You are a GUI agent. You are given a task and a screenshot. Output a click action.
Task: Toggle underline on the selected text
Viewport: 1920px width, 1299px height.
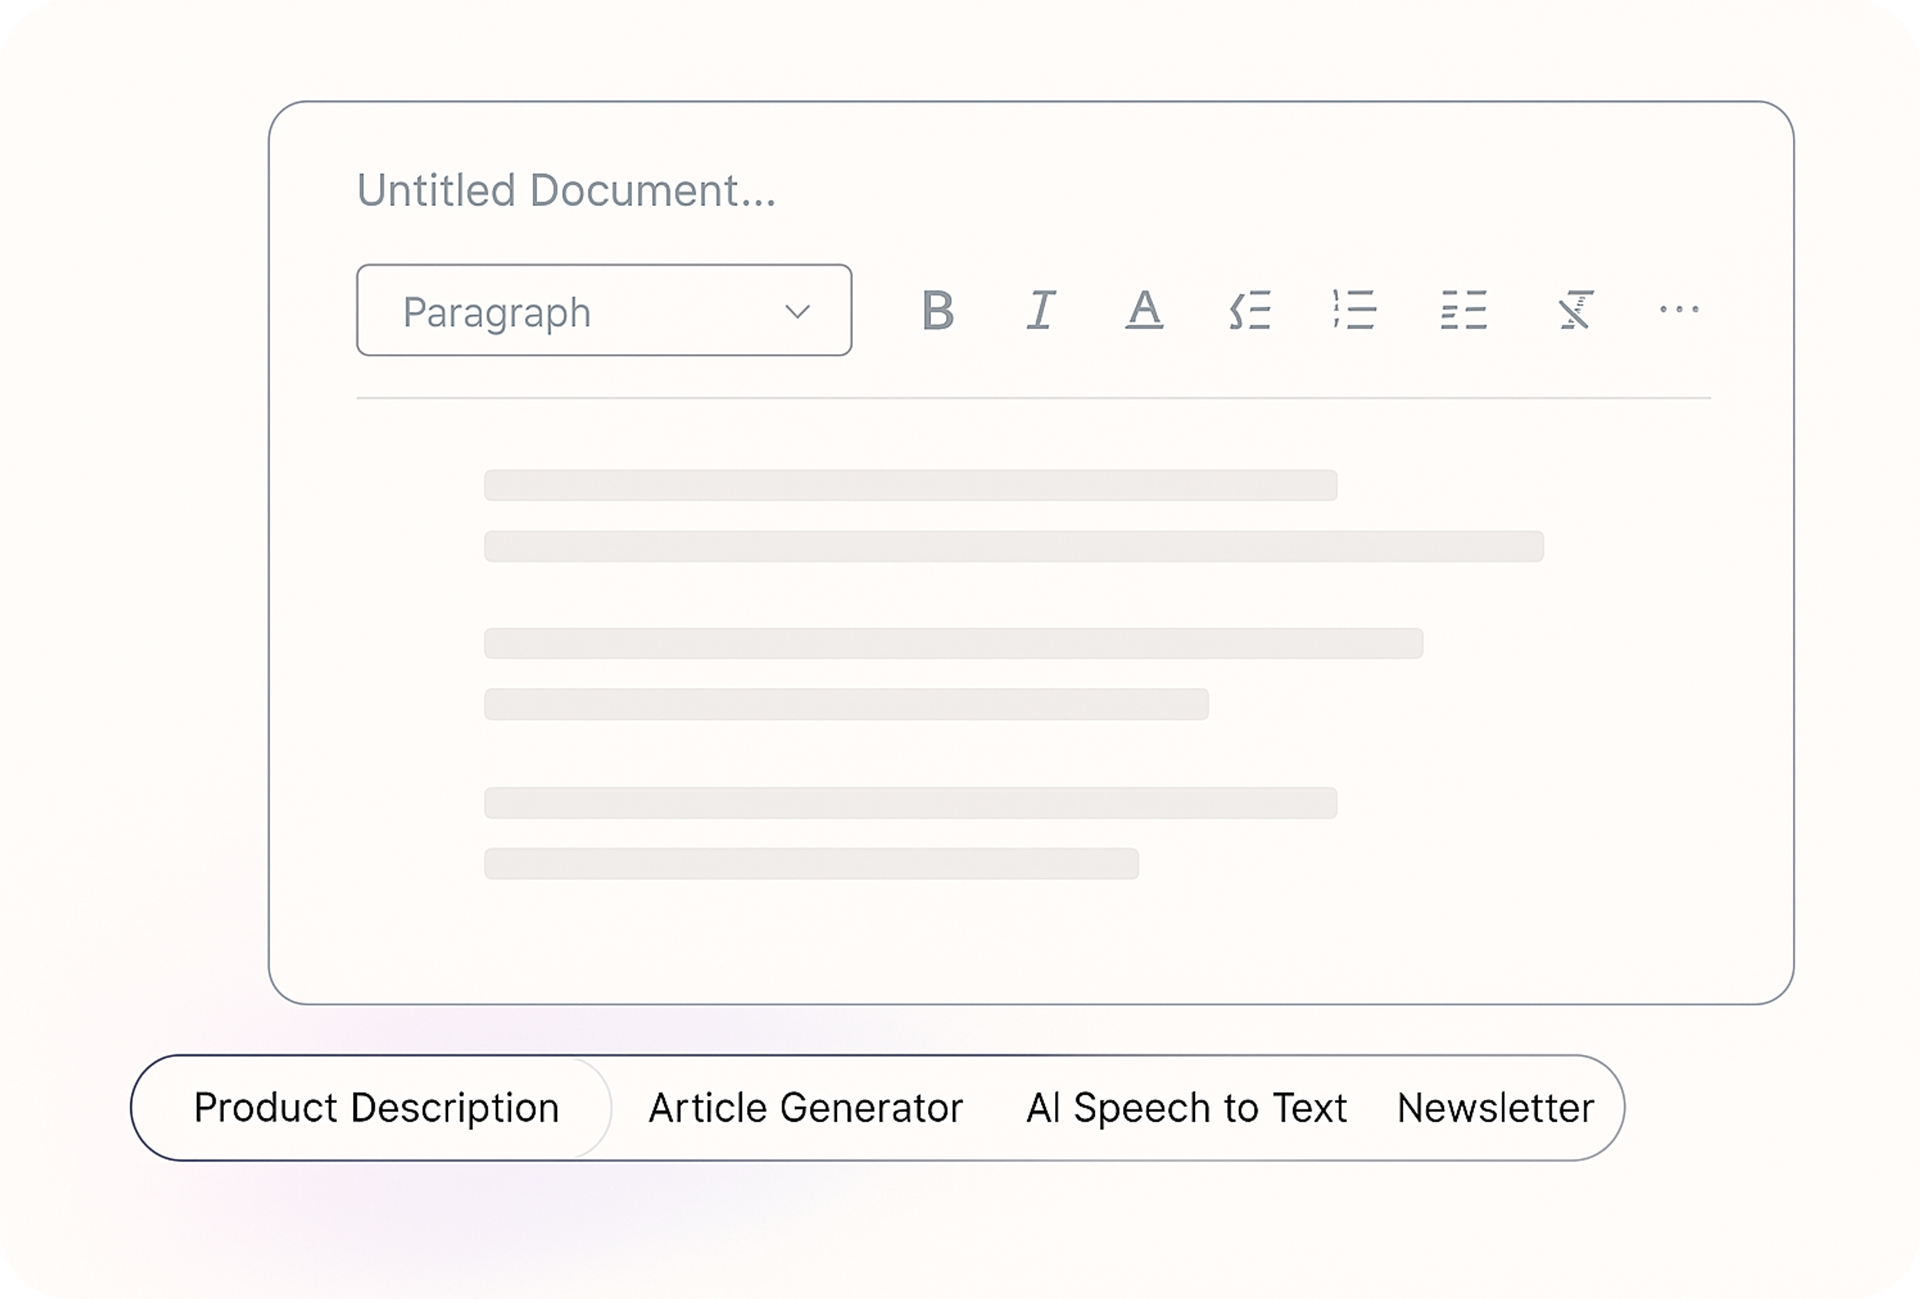(x=1145, y=311)
